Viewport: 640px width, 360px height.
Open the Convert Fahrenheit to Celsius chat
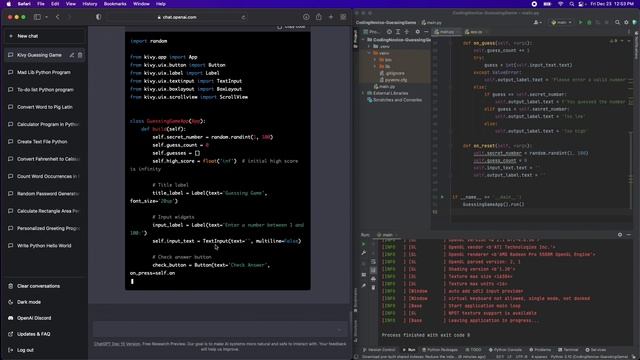[x=45, y=159]
